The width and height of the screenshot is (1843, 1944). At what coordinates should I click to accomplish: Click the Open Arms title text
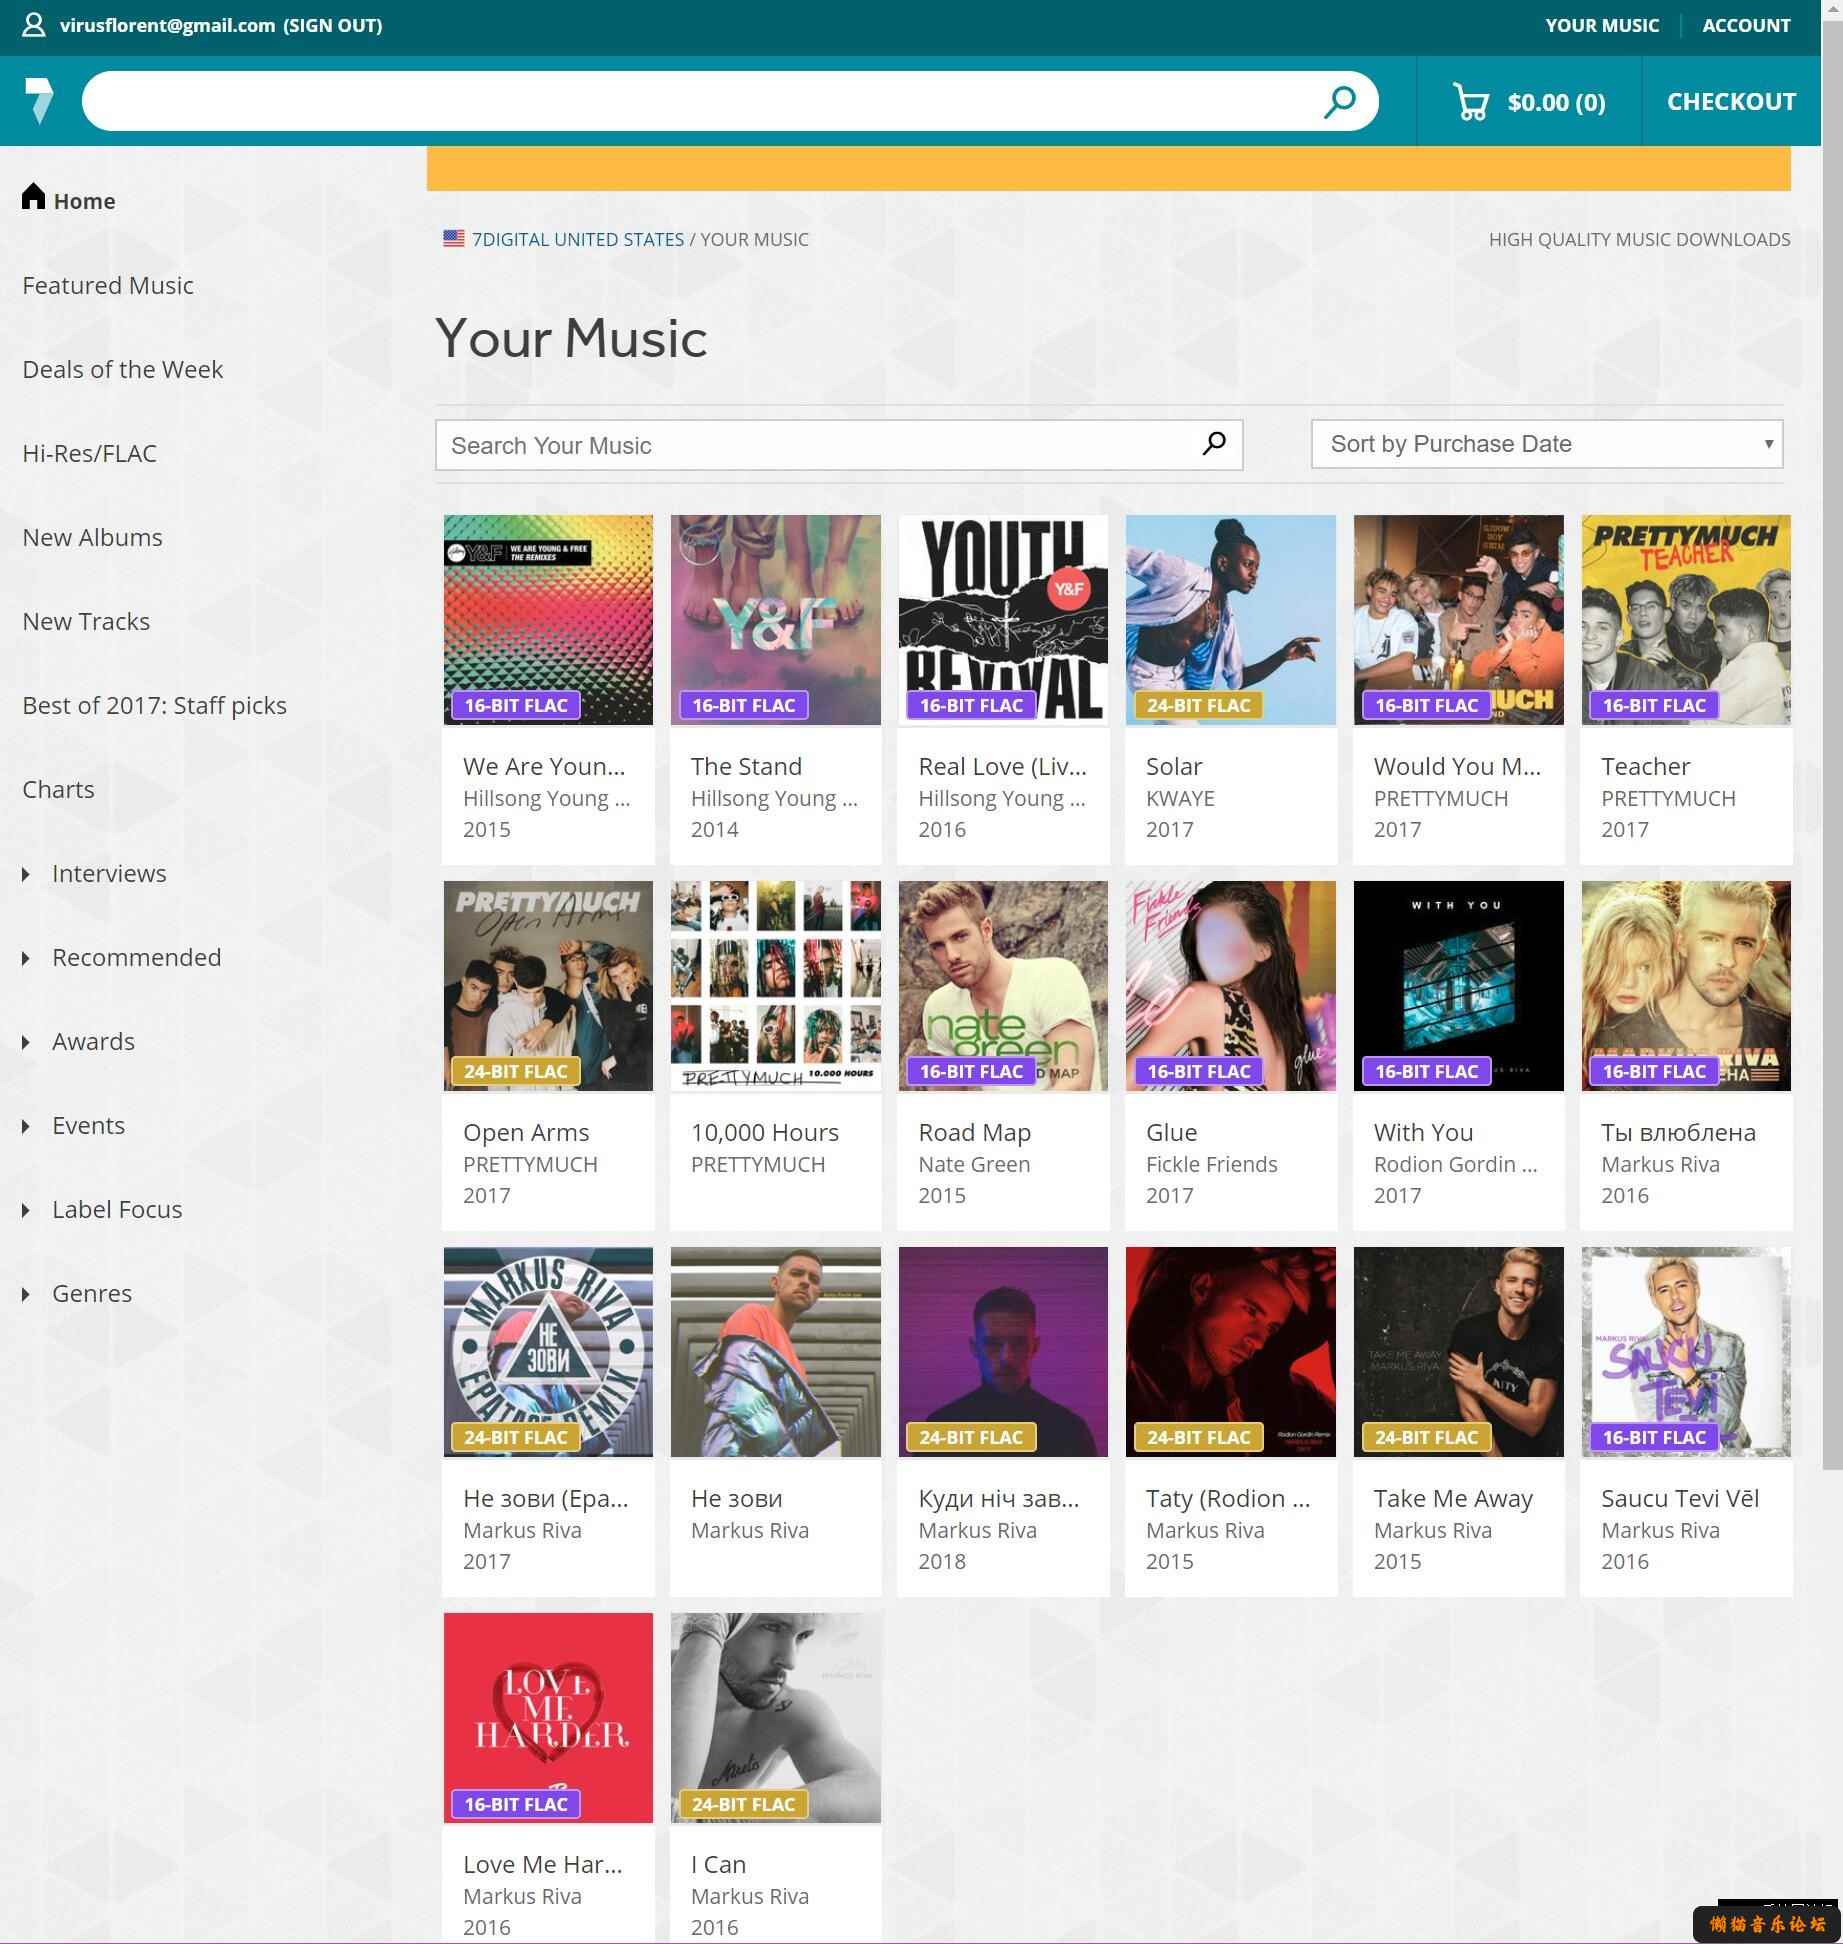click(x=526, y=1133)
